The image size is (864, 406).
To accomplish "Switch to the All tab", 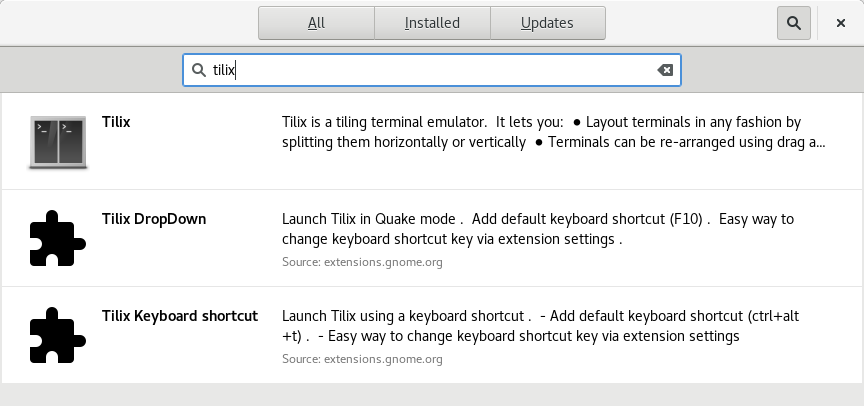I will pyautogui.click(x=316, y=23).
